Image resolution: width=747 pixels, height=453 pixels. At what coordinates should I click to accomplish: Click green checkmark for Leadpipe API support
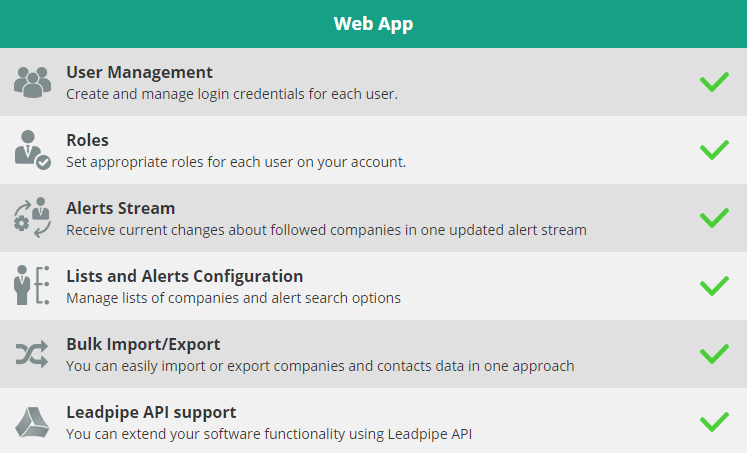[x=714, y=422]
